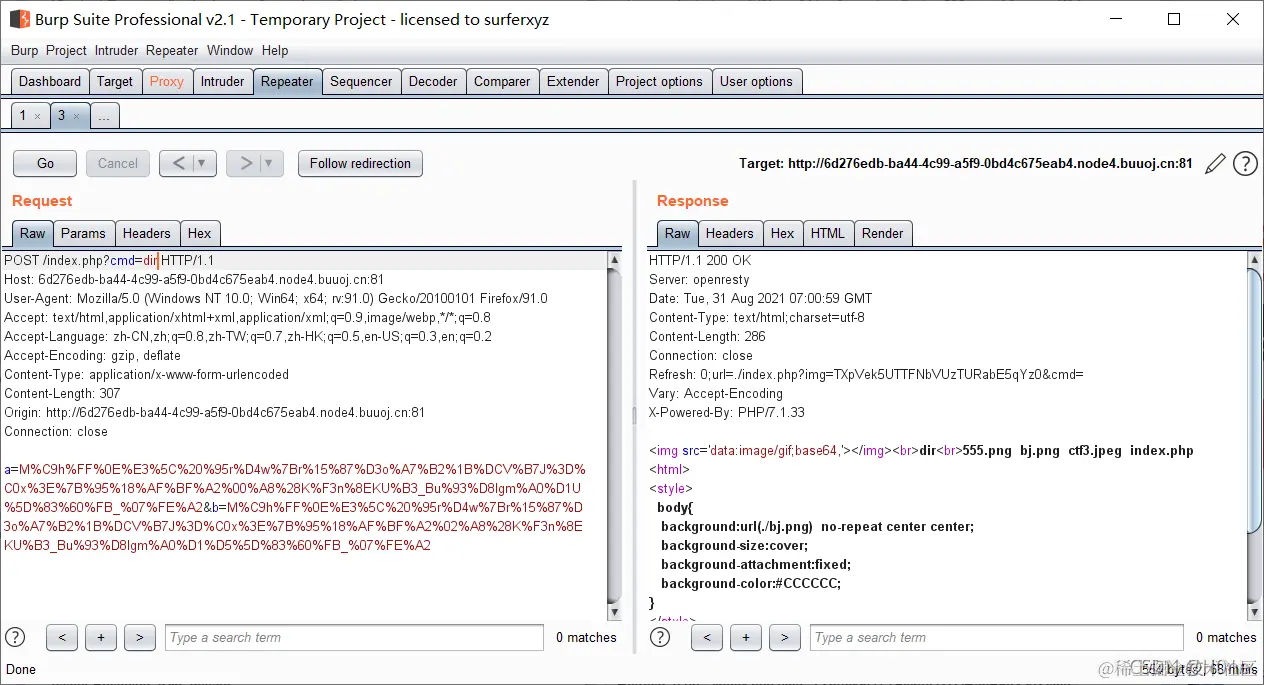Click the Target URL label text
Viewport: 1264px width, 685px height.
[965, 163]
